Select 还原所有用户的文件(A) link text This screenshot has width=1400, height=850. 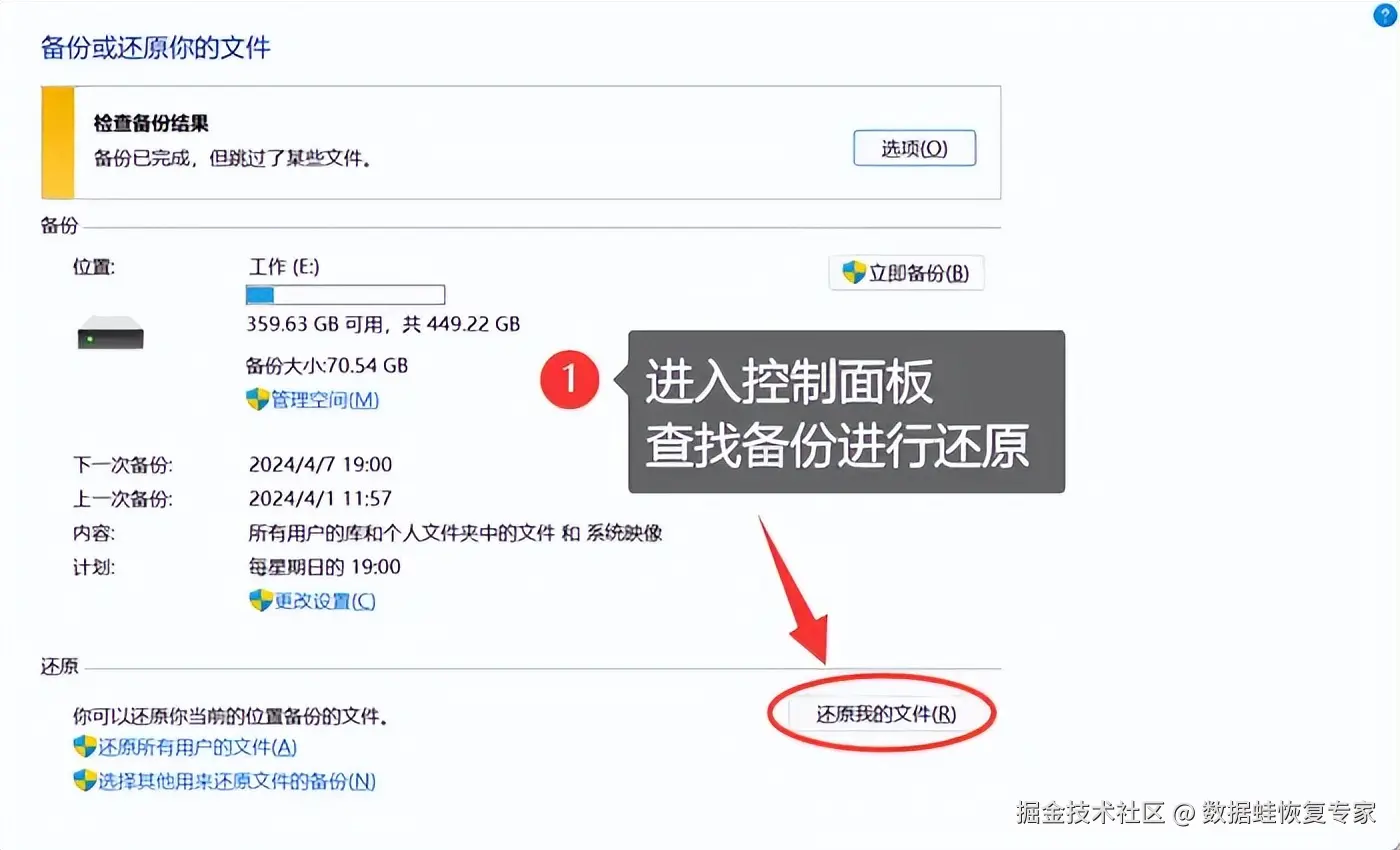click(x=198, y=747)
